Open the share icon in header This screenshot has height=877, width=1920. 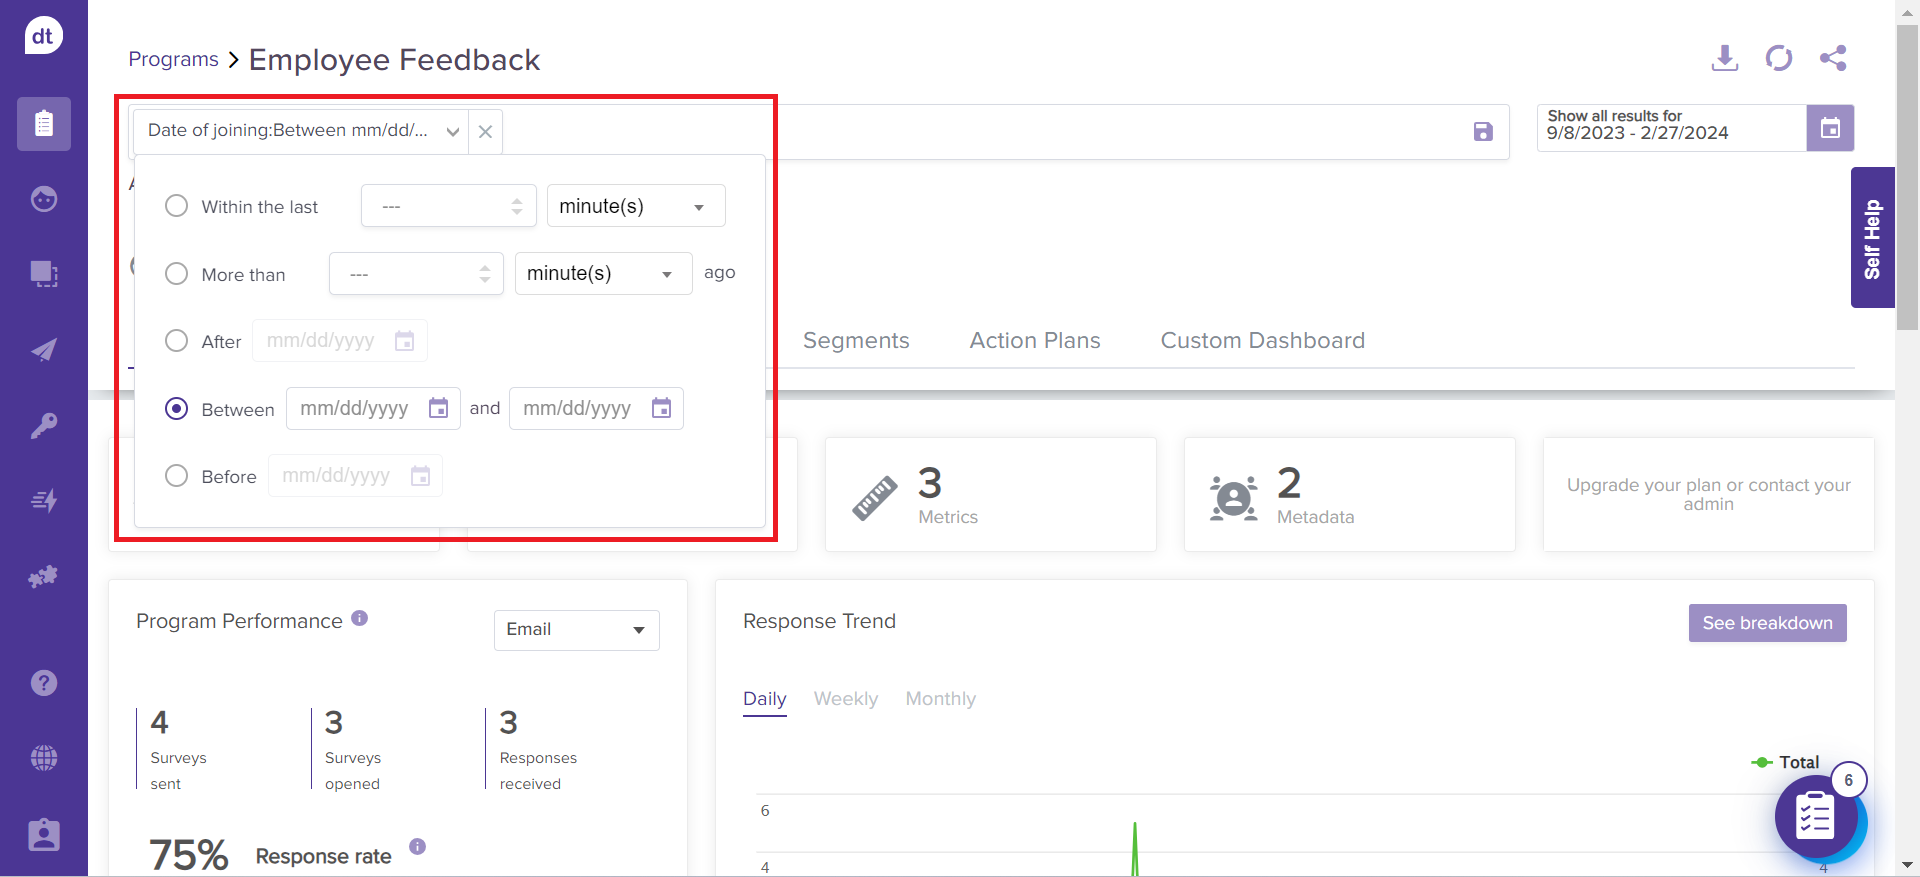point(1832,58)
